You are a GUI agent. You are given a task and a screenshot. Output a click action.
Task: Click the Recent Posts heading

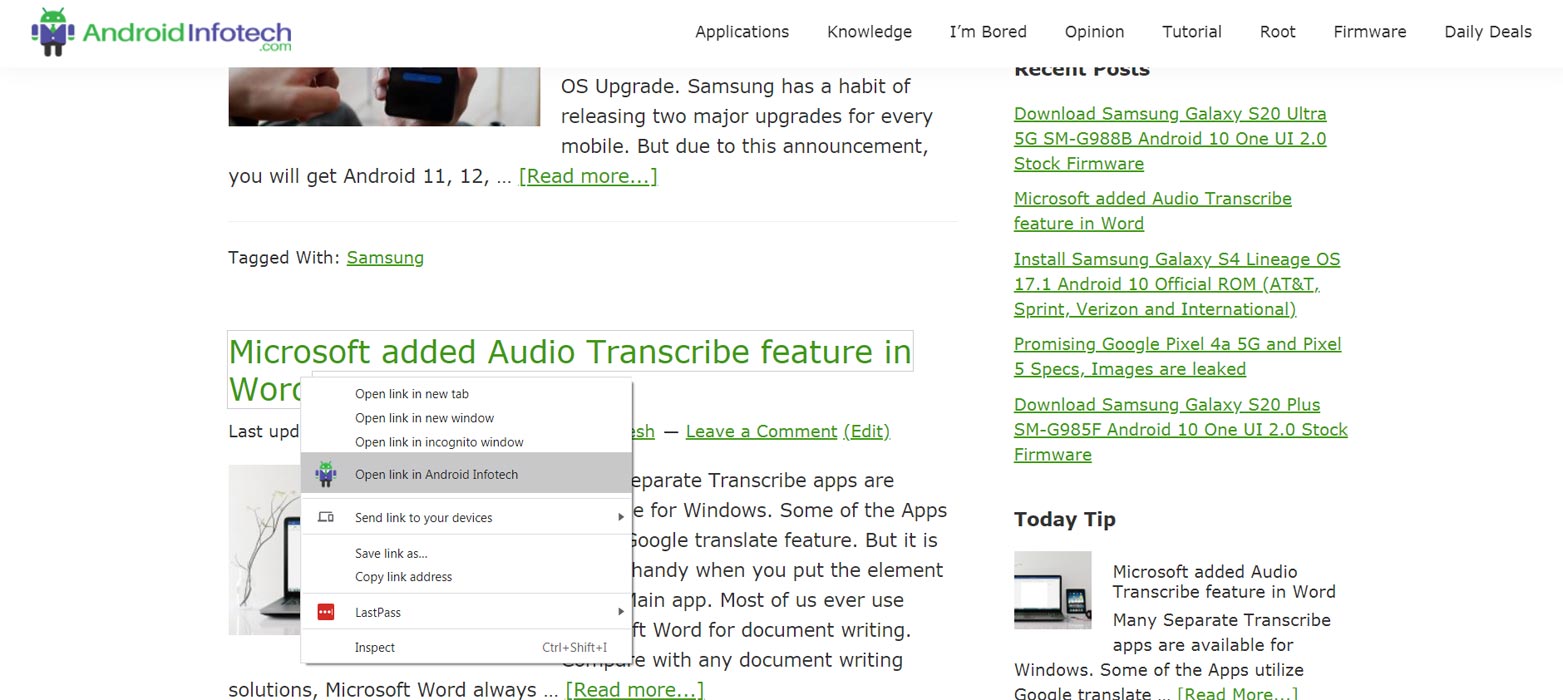click(x=1082, y=69)
